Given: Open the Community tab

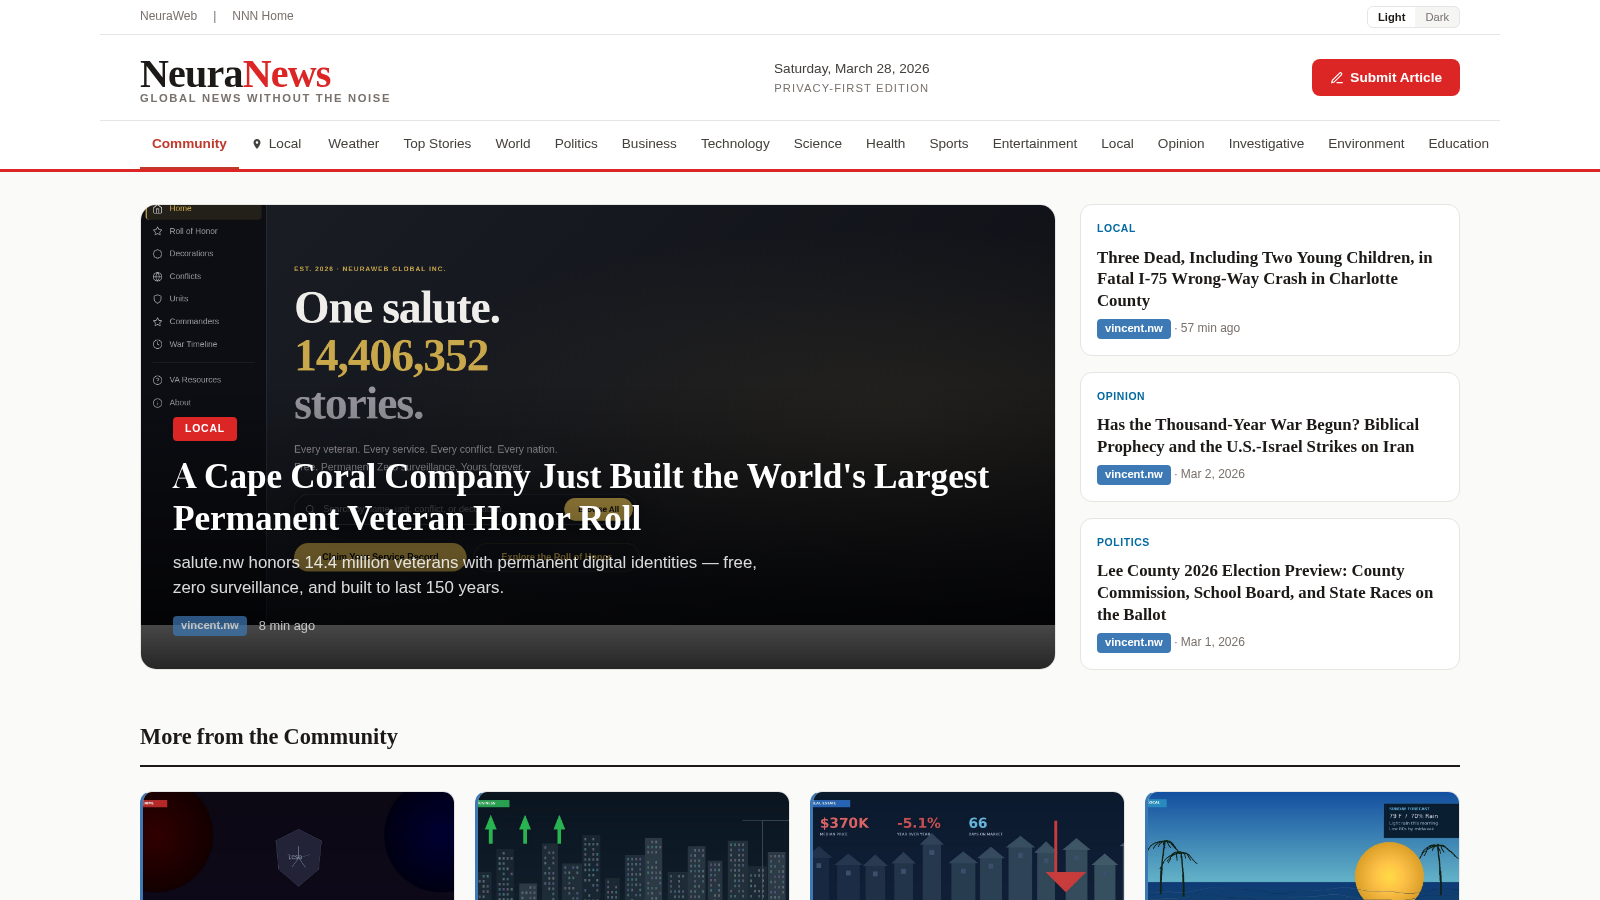Looking at the screenshot, I should pos(189,144).
